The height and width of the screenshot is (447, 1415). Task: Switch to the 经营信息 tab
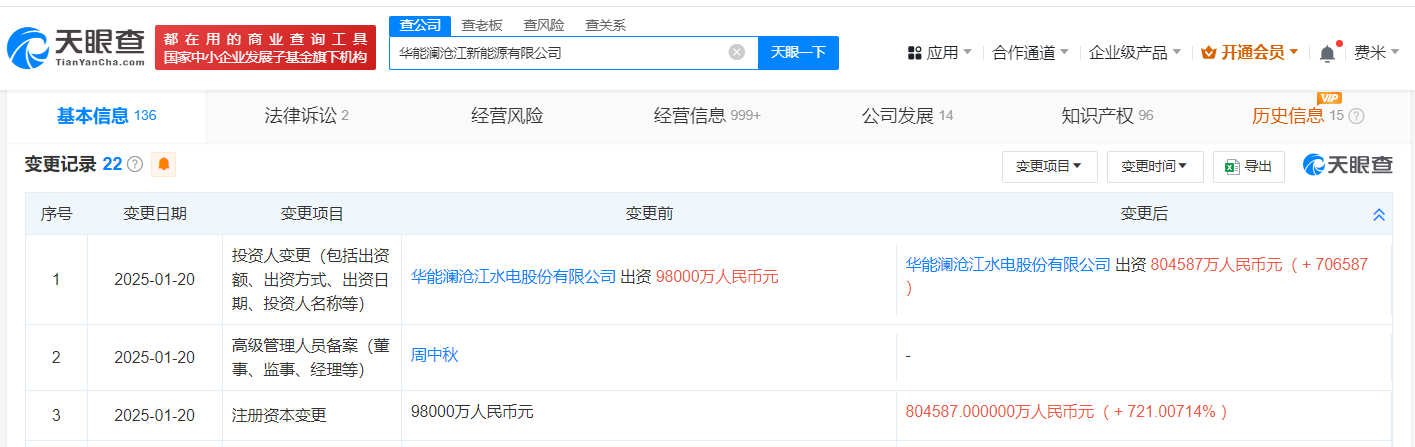tap(707, 116)
